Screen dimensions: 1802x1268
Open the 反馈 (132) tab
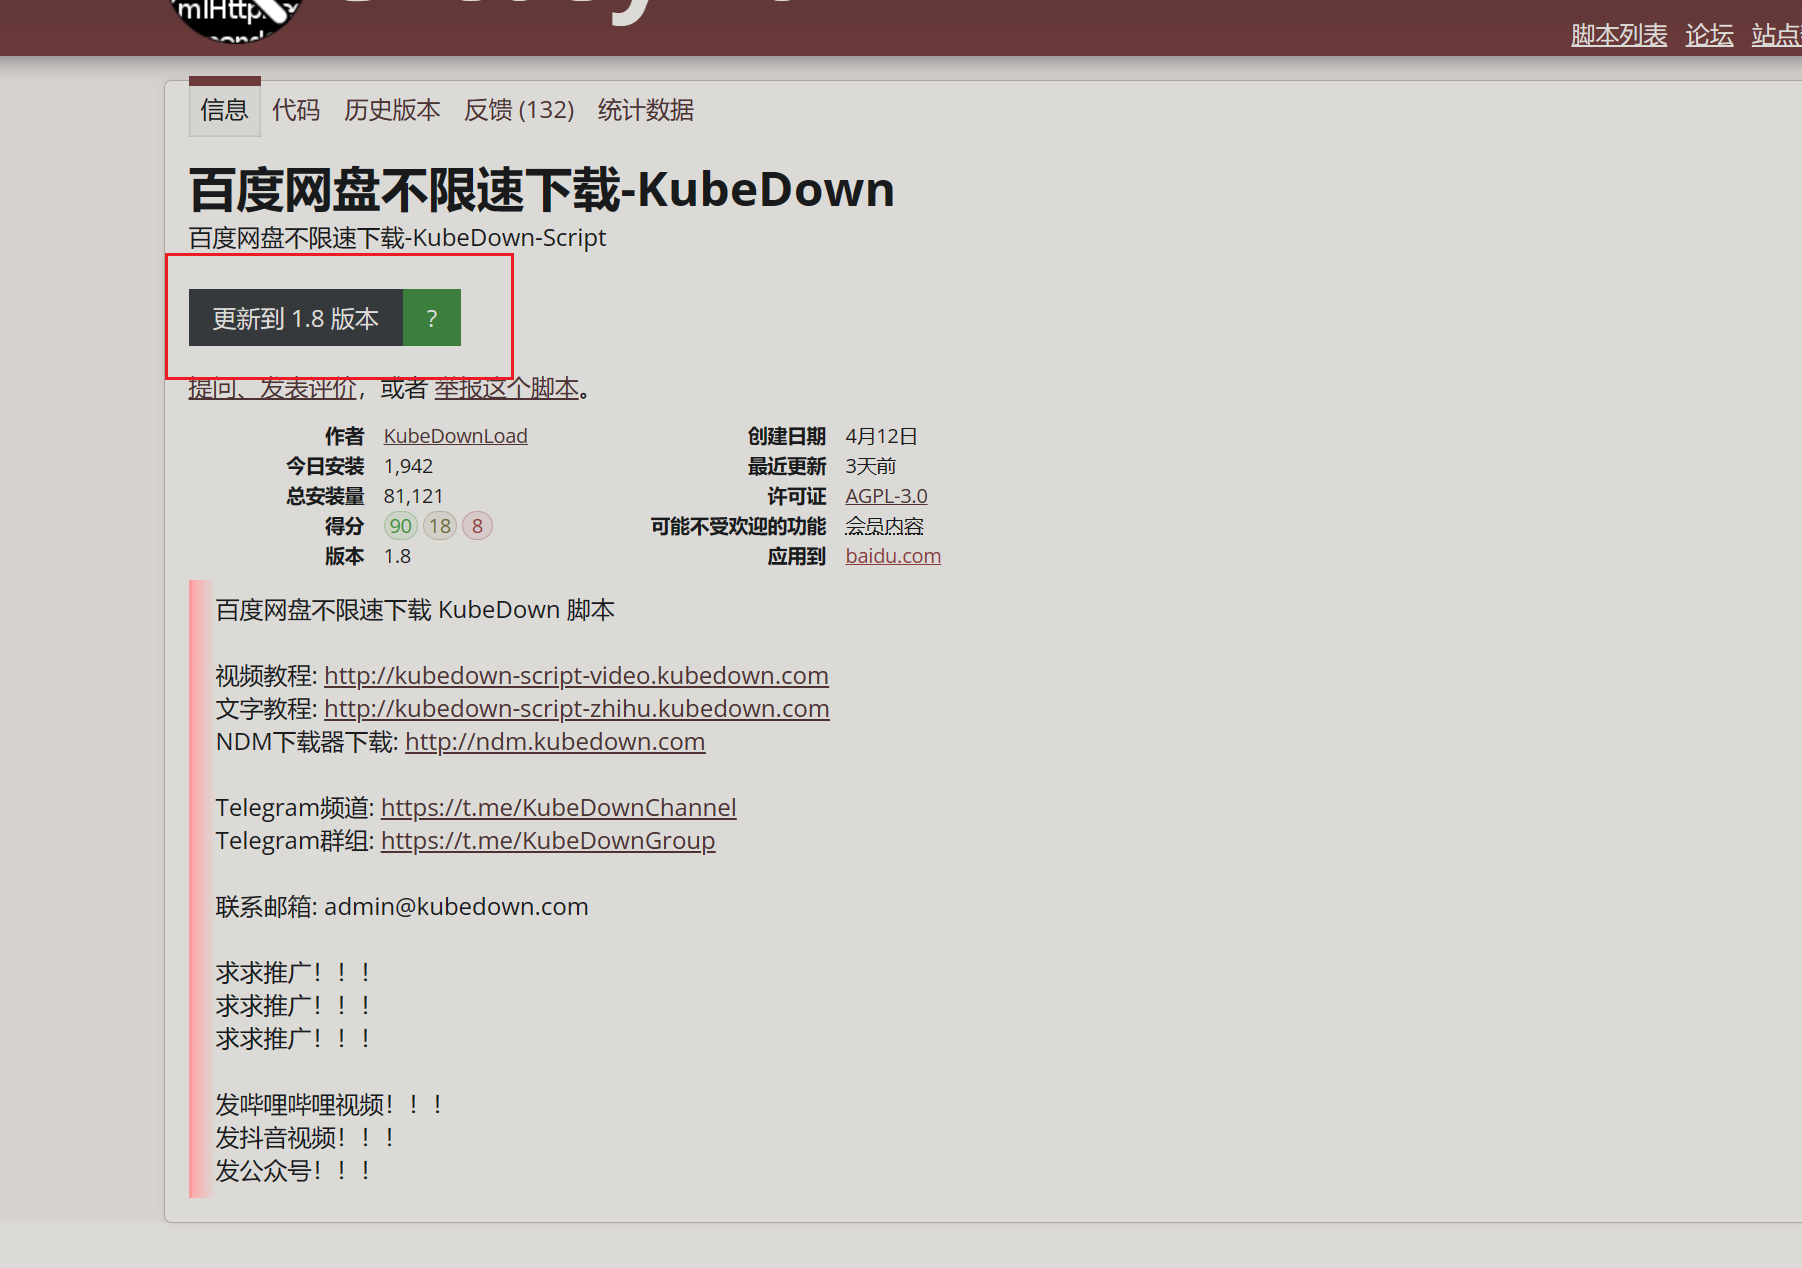[x=519, y=110]
